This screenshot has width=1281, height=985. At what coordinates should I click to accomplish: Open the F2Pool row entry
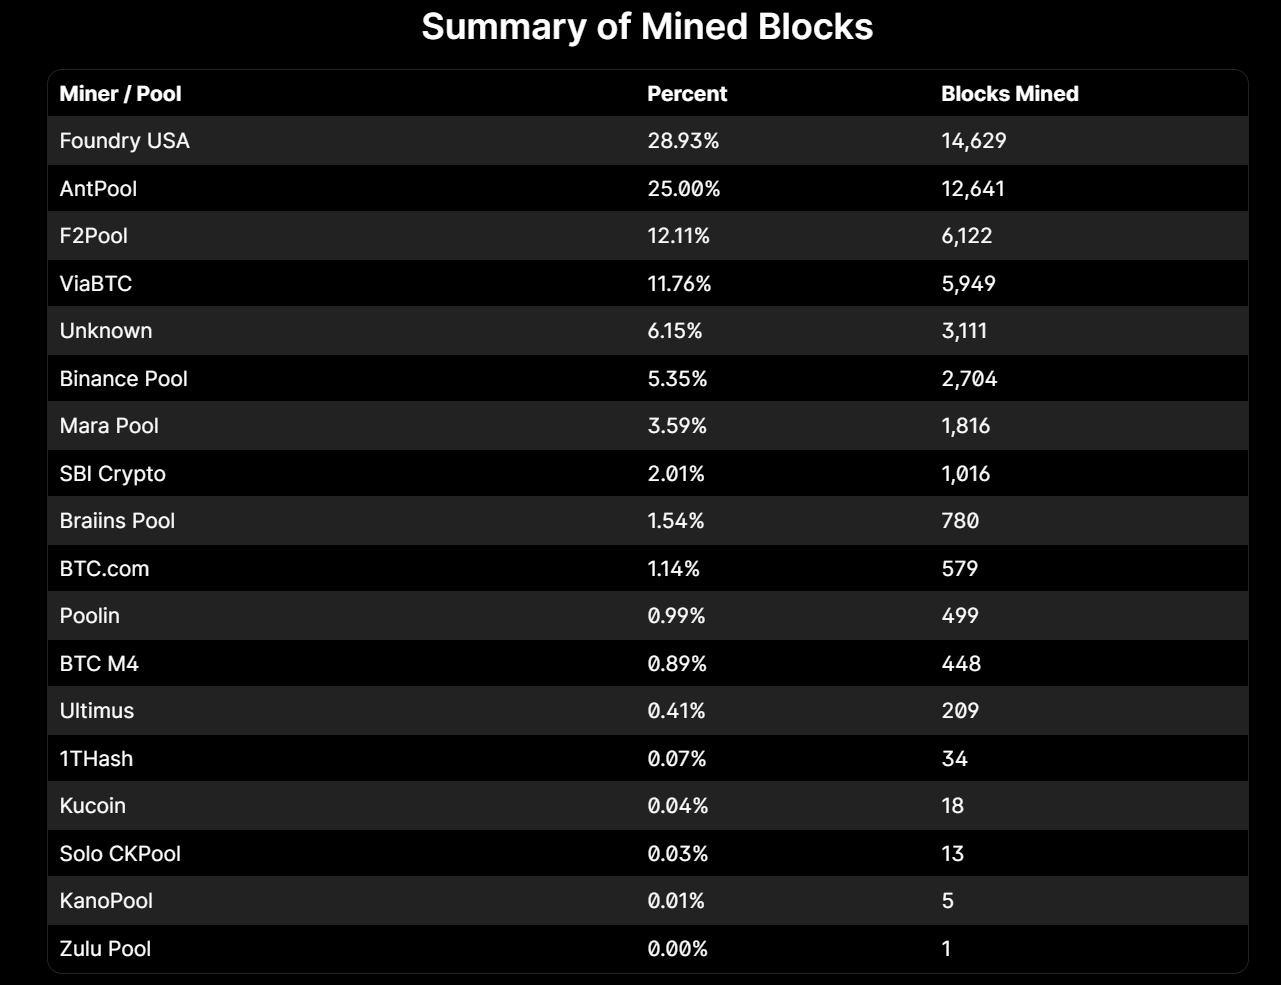(93, 236)
